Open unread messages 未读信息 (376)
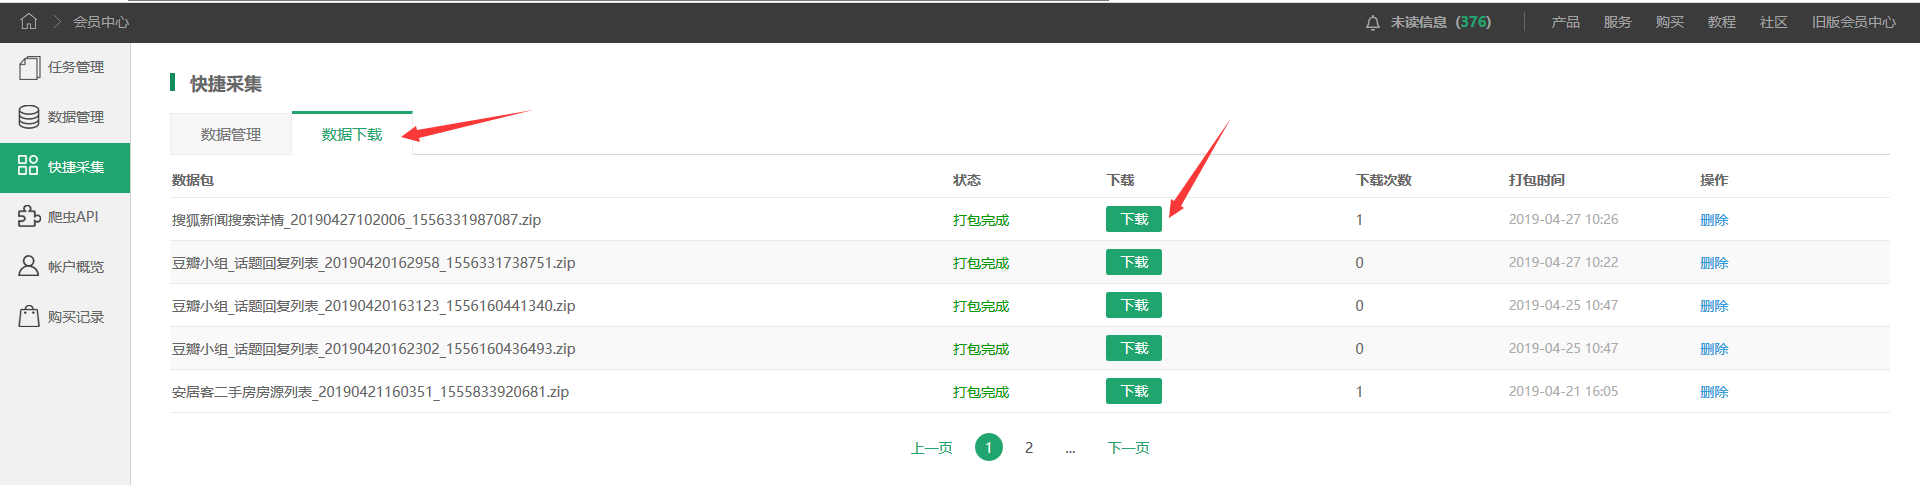Image resolution: width=1920 pixels, height=485 pixels. 1440,22
